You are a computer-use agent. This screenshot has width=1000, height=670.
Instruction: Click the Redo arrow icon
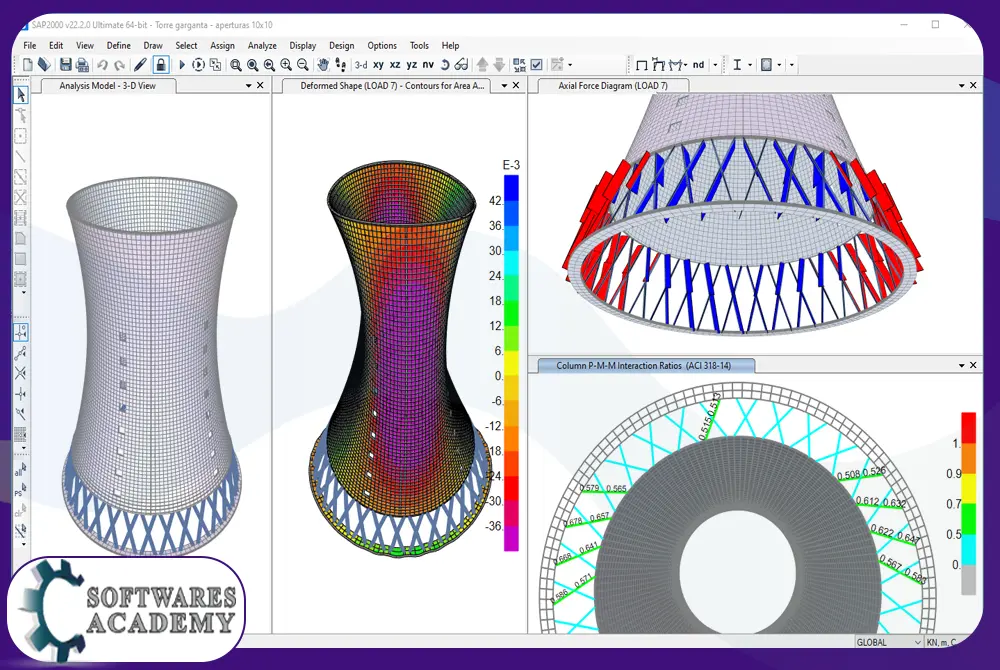(119, 64)
